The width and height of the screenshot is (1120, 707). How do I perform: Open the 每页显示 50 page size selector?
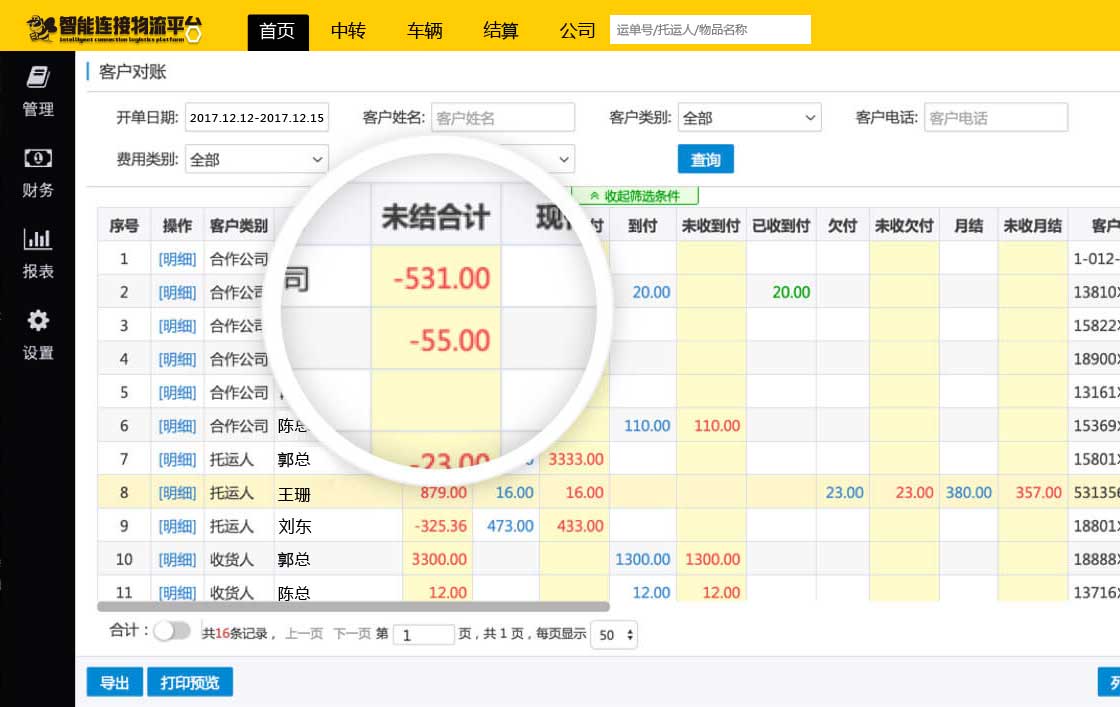(x=614, y=635)
